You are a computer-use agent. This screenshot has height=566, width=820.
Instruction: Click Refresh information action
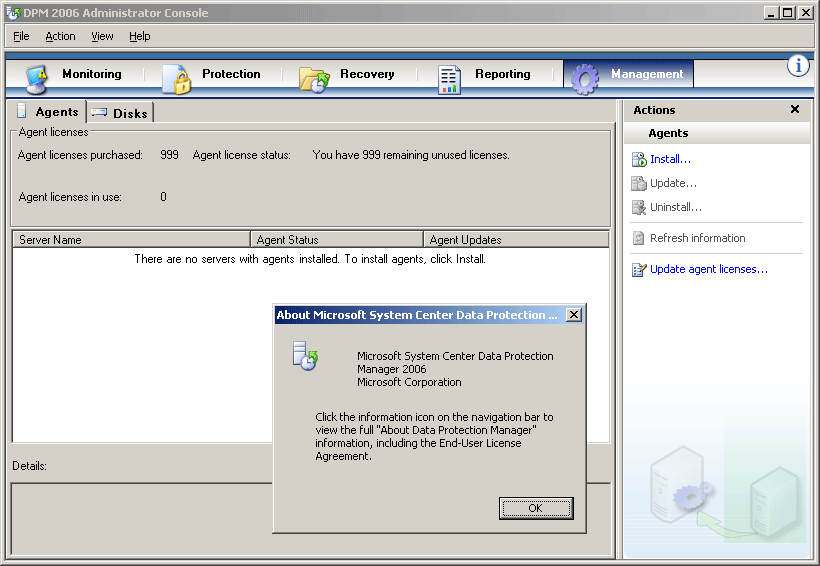(698, 238)
